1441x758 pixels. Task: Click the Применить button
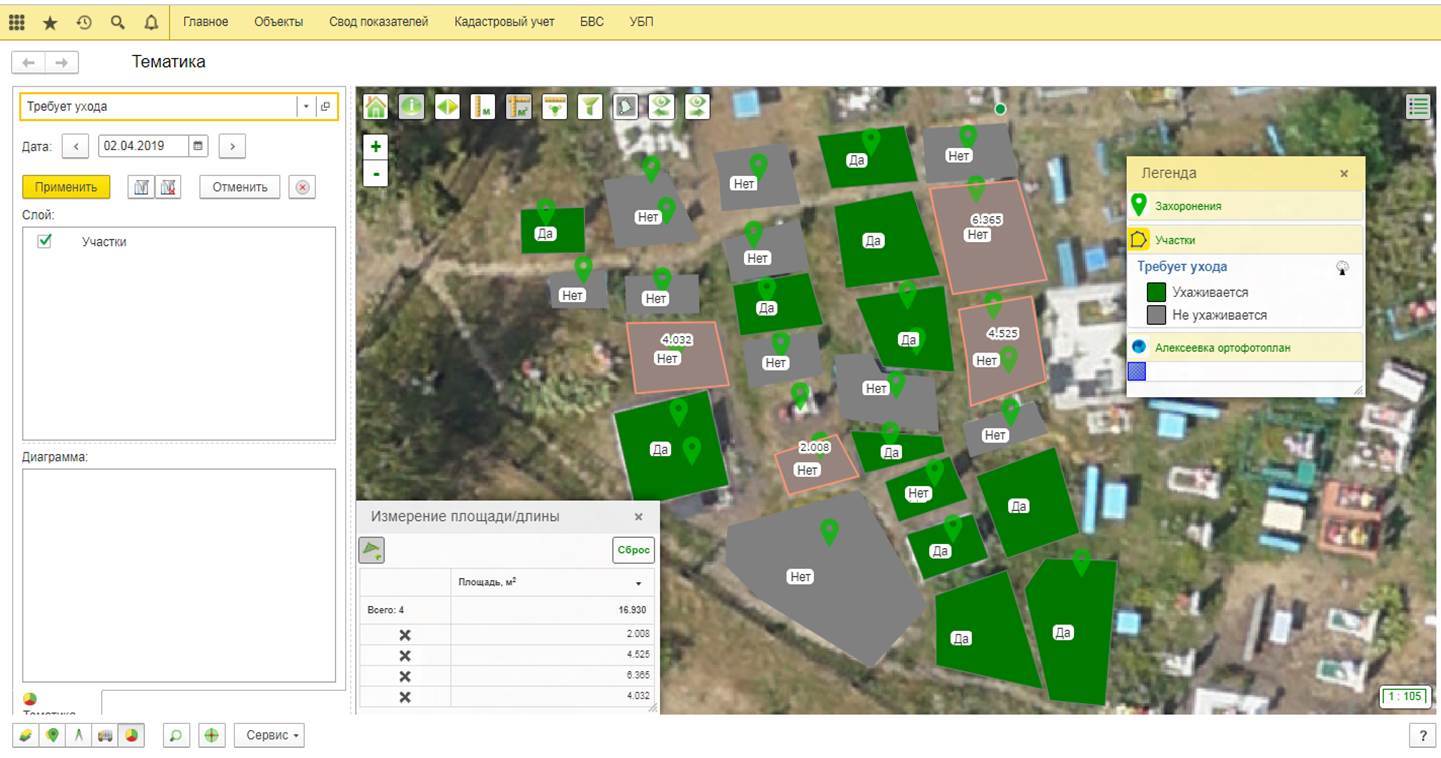click(66, 187)
